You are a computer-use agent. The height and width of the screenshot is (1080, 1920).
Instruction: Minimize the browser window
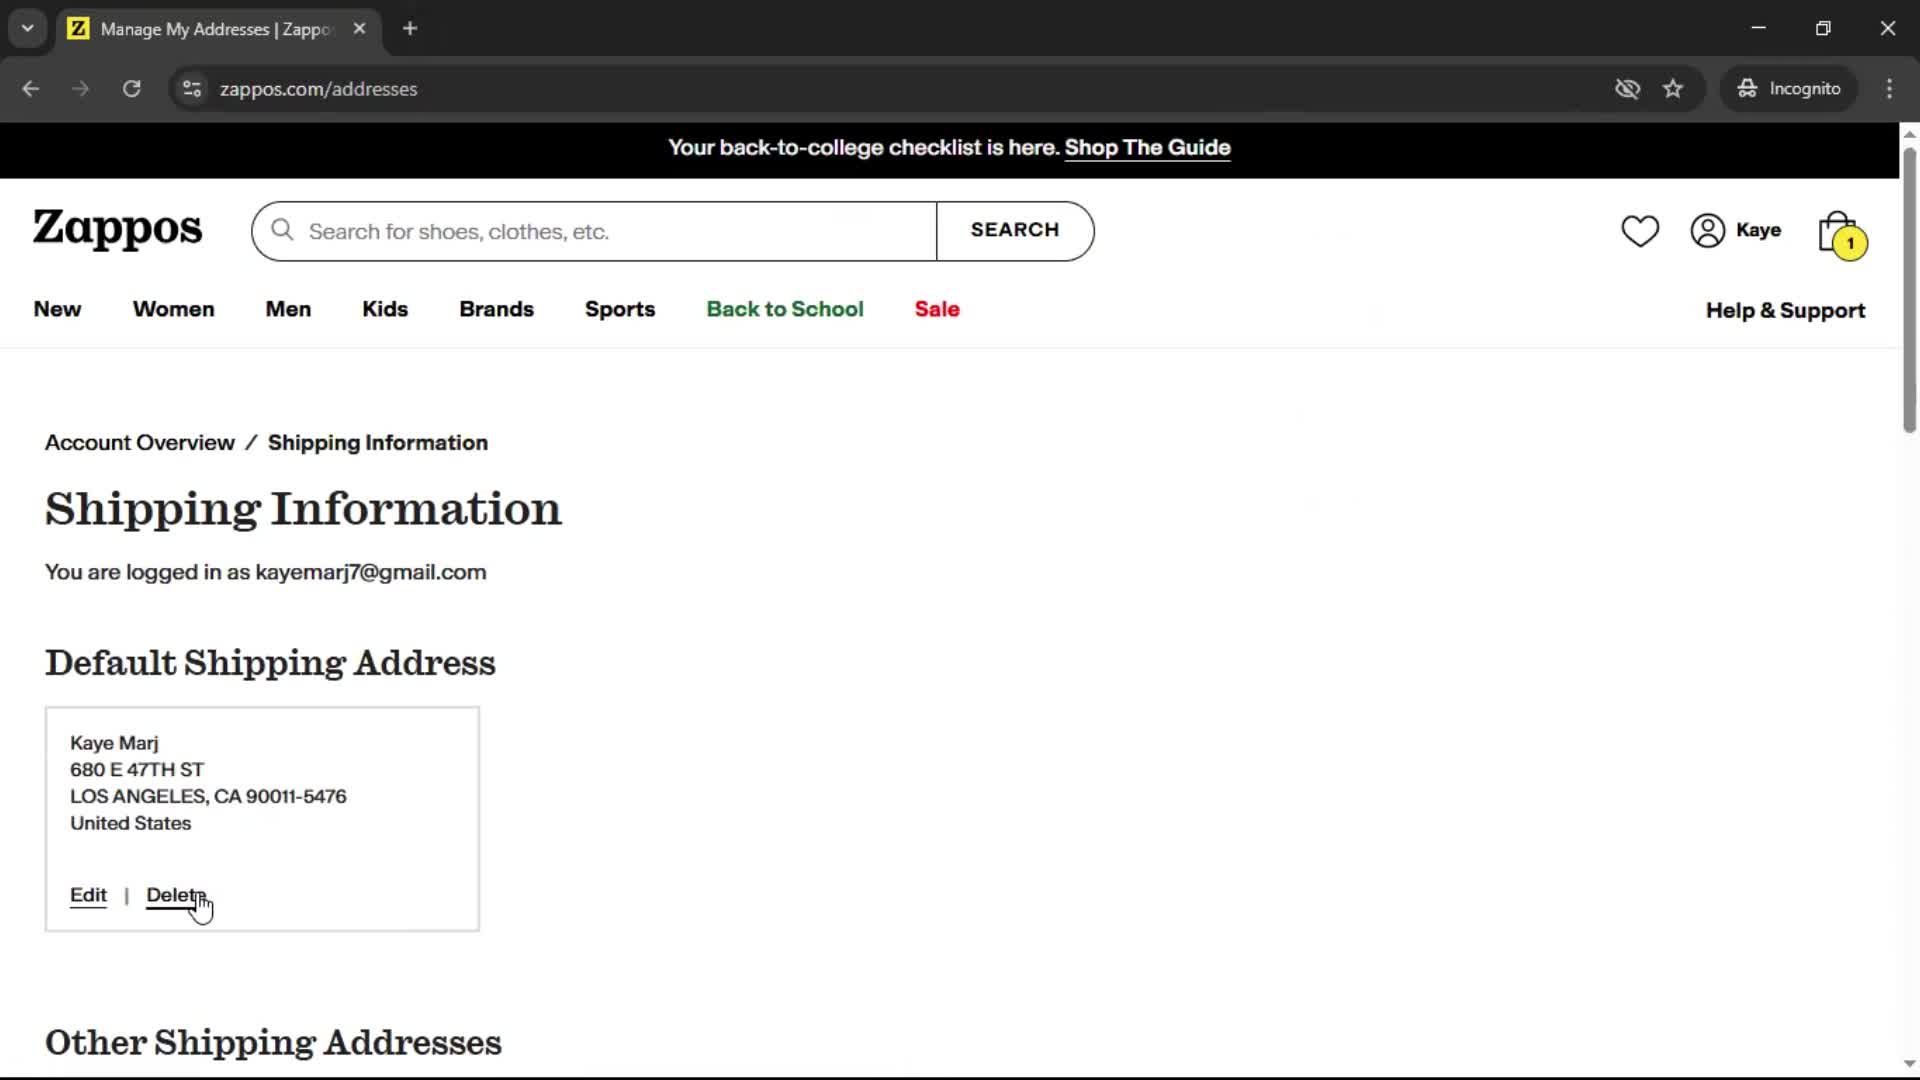1758,28
